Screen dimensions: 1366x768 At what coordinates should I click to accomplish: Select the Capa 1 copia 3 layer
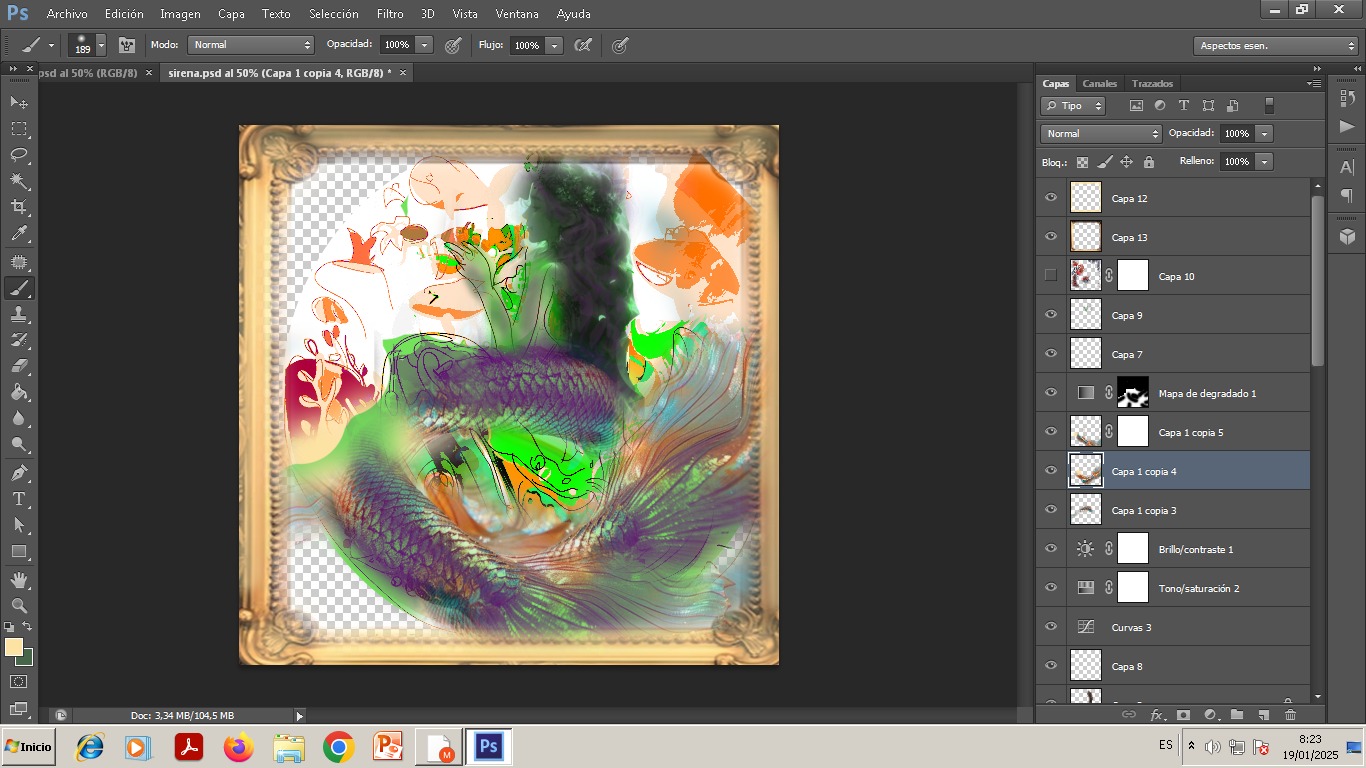coord(1188,510)
